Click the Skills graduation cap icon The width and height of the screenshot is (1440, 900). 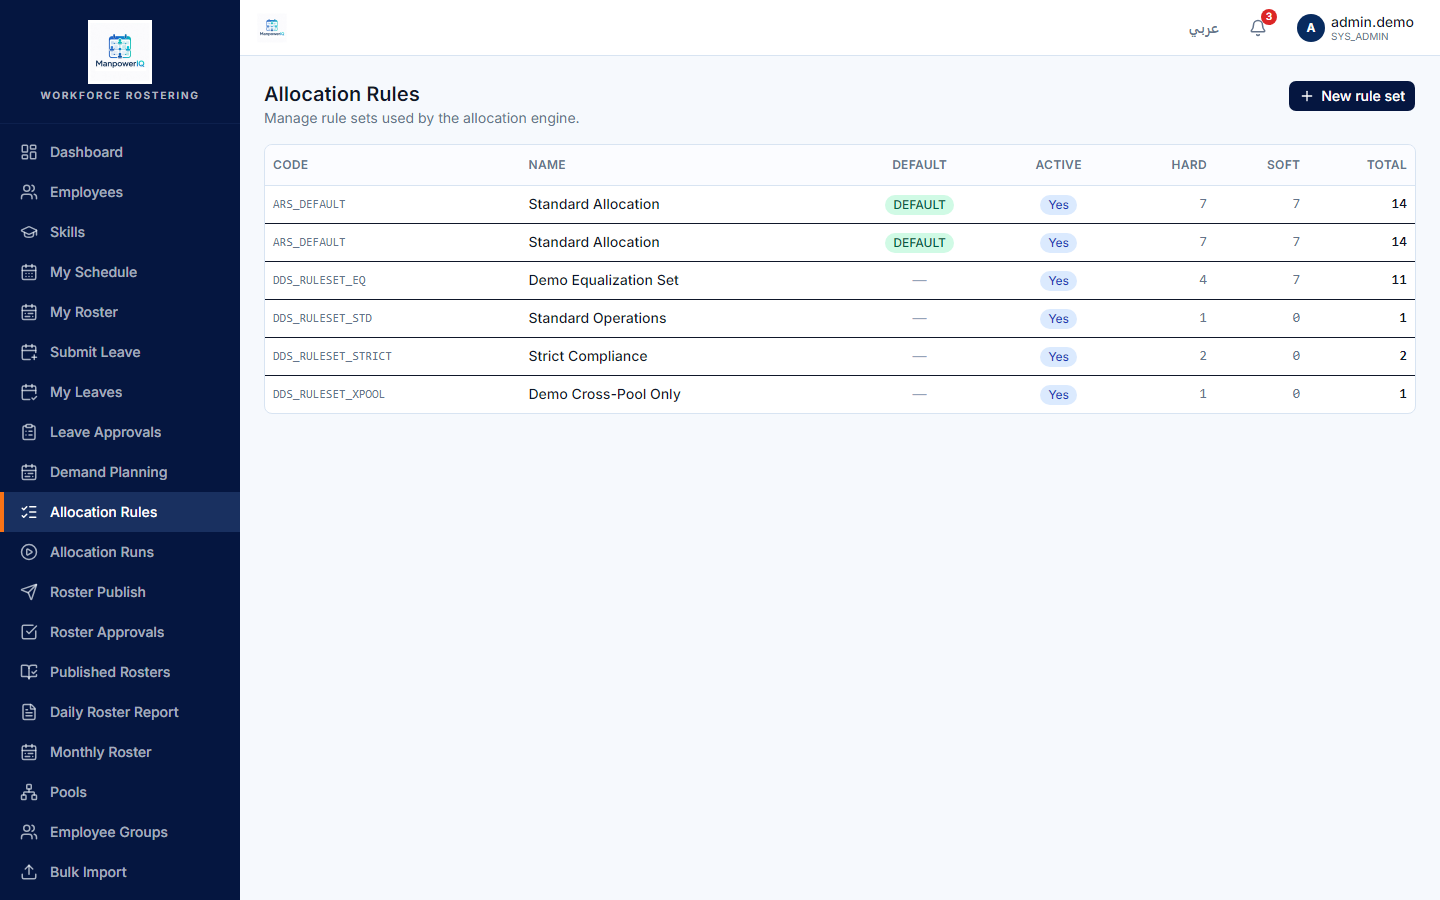point(29,232)
